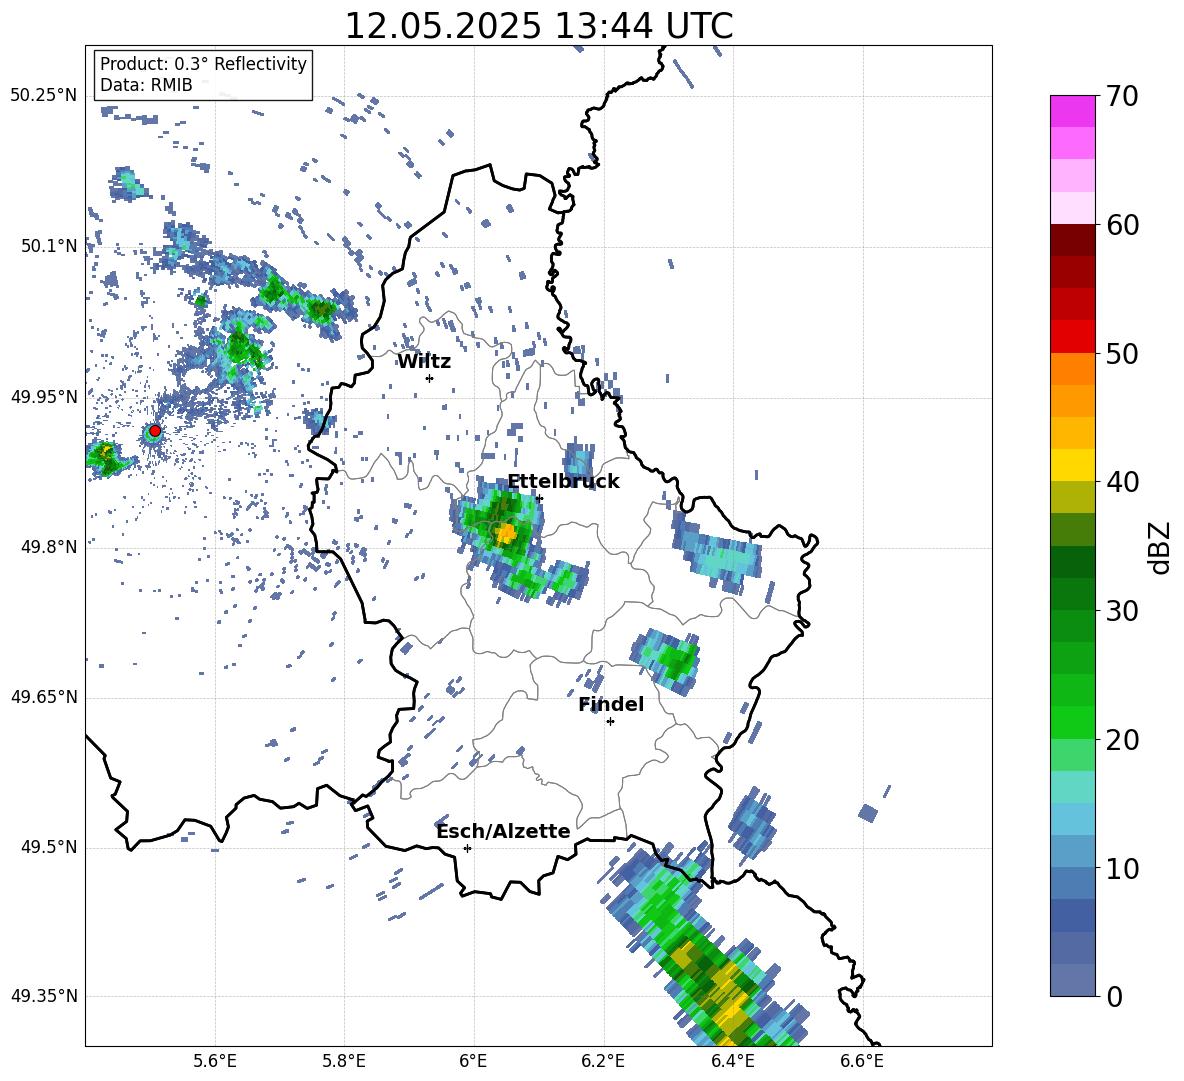
Task: Click the 50 colorbar tick label
Action: [1121, 354]
